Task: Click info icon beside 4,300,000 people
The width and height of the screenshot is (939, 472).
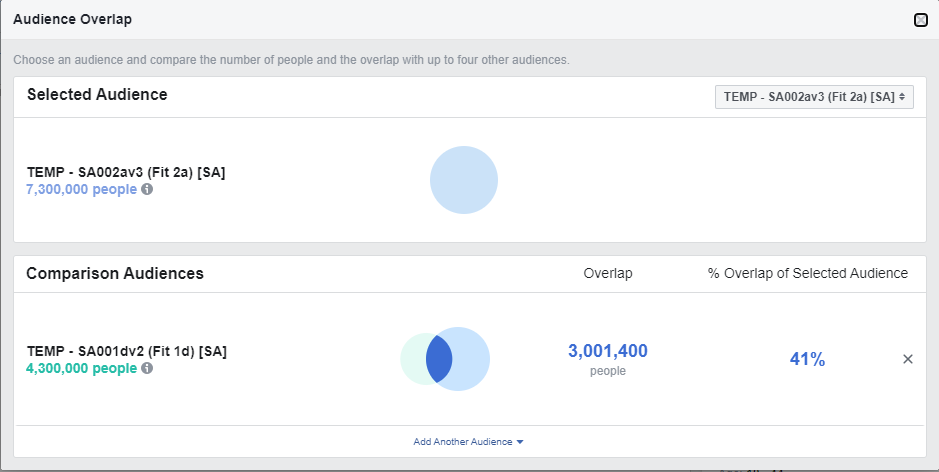Action: point(147,369)
